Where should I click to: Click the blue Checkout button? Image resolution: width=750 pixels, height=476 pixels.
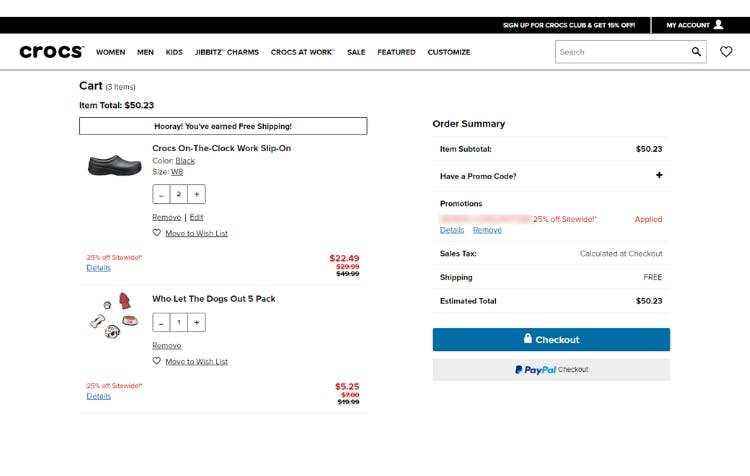tap(551, 339)
